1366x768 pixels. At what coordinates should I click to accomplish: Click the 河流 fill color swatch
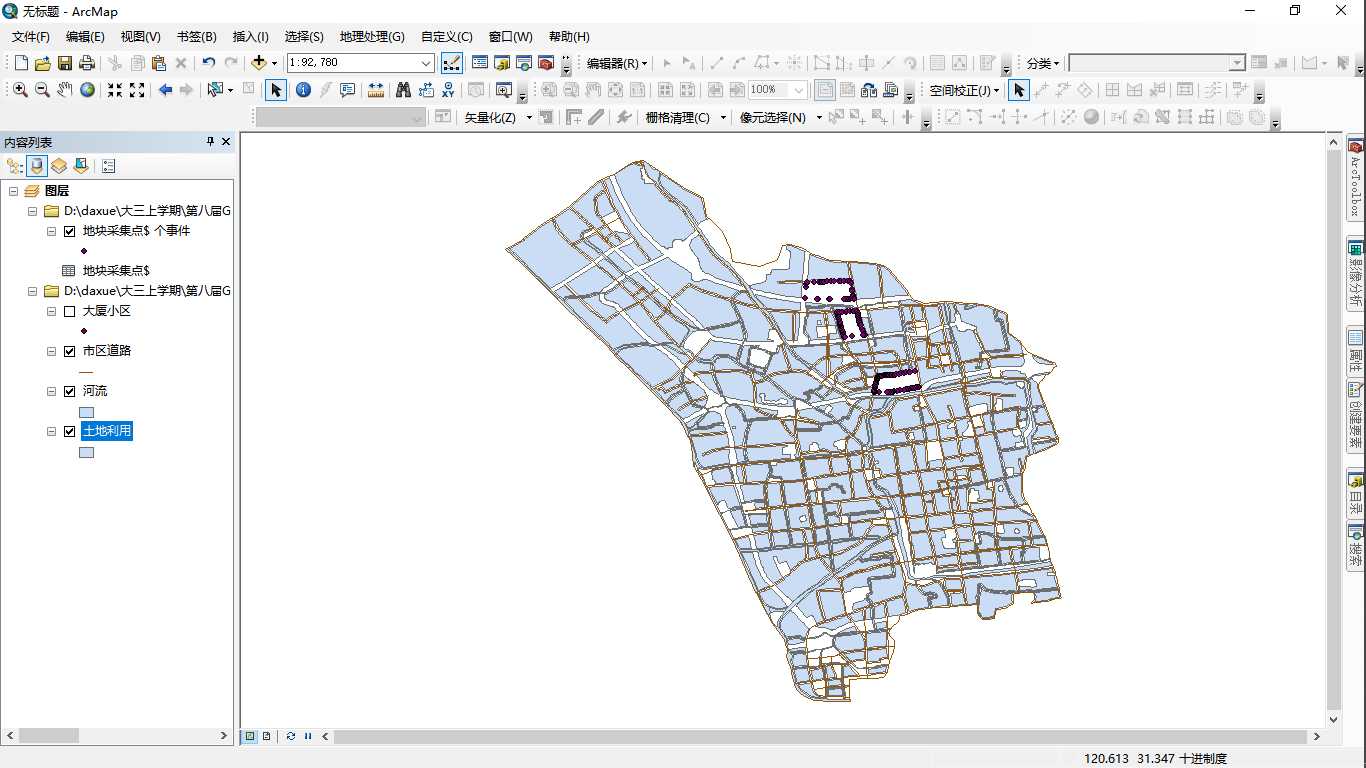(x=86, y=412)
